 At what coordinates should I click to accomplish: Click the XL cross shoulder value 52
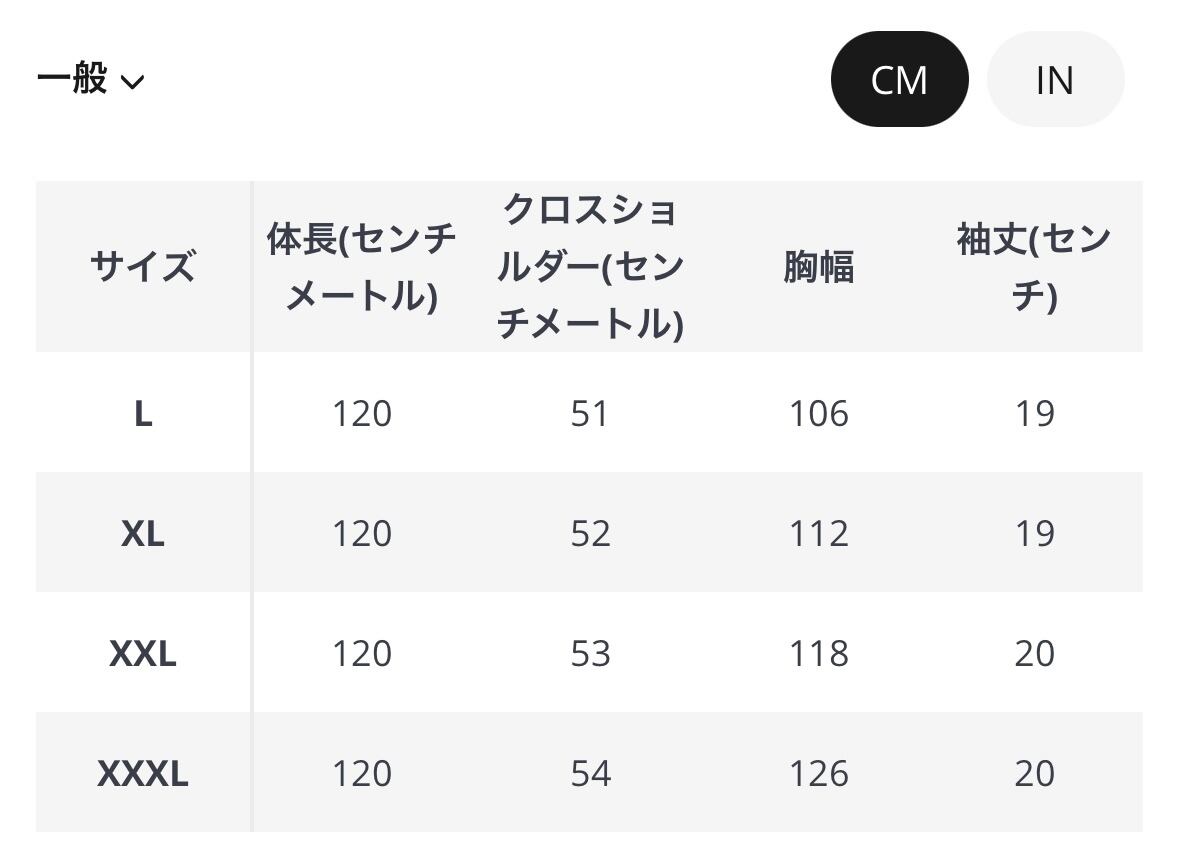point(590,533)
